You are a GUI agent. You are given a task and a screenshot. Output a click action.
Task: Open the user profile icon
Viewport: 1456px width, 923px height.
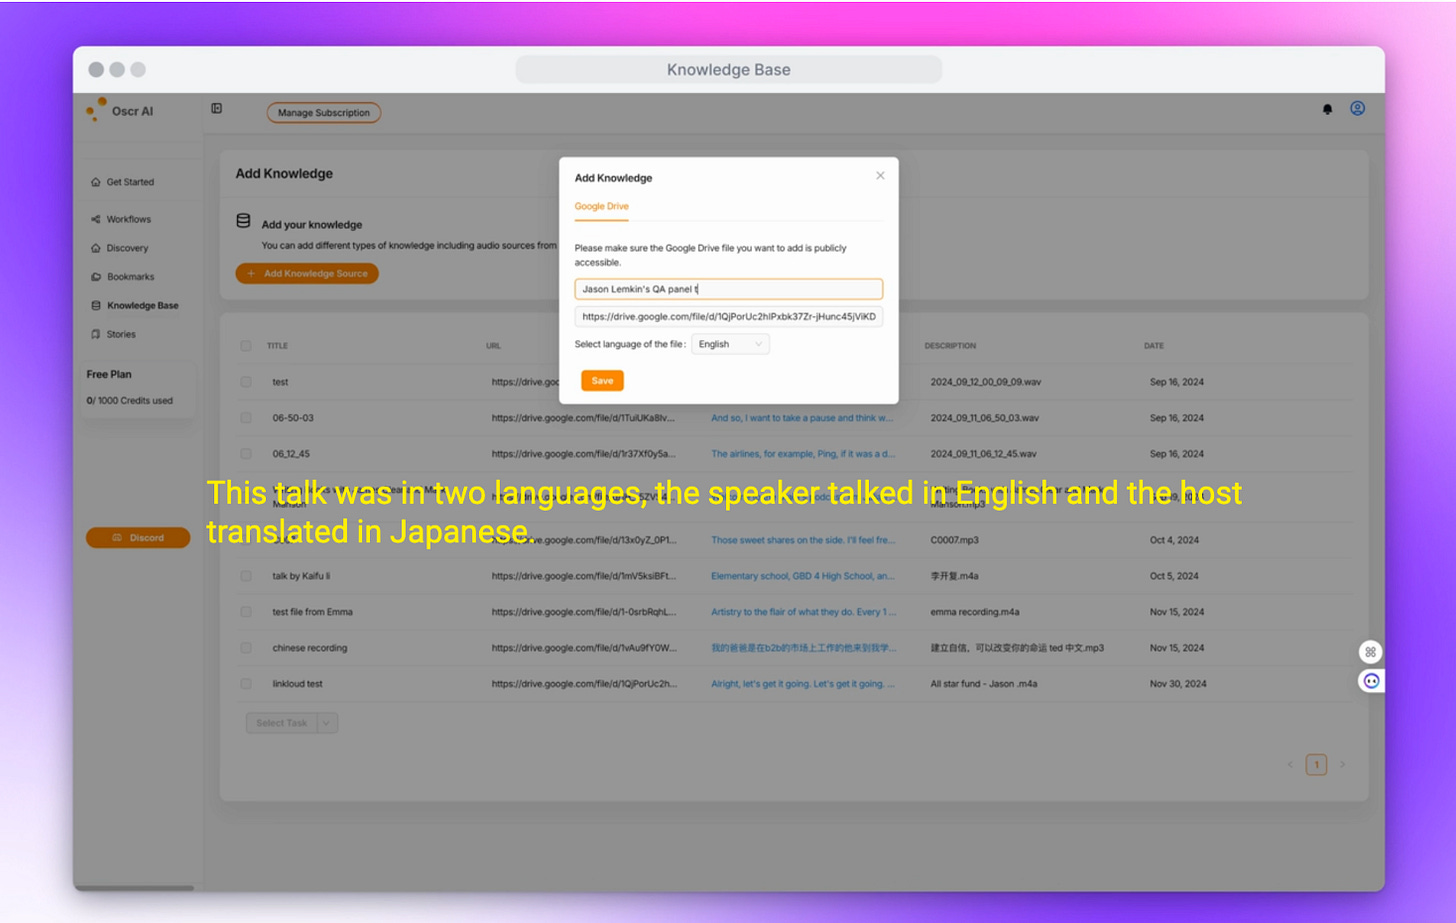pyautogui.click(x=1357, y=108)
